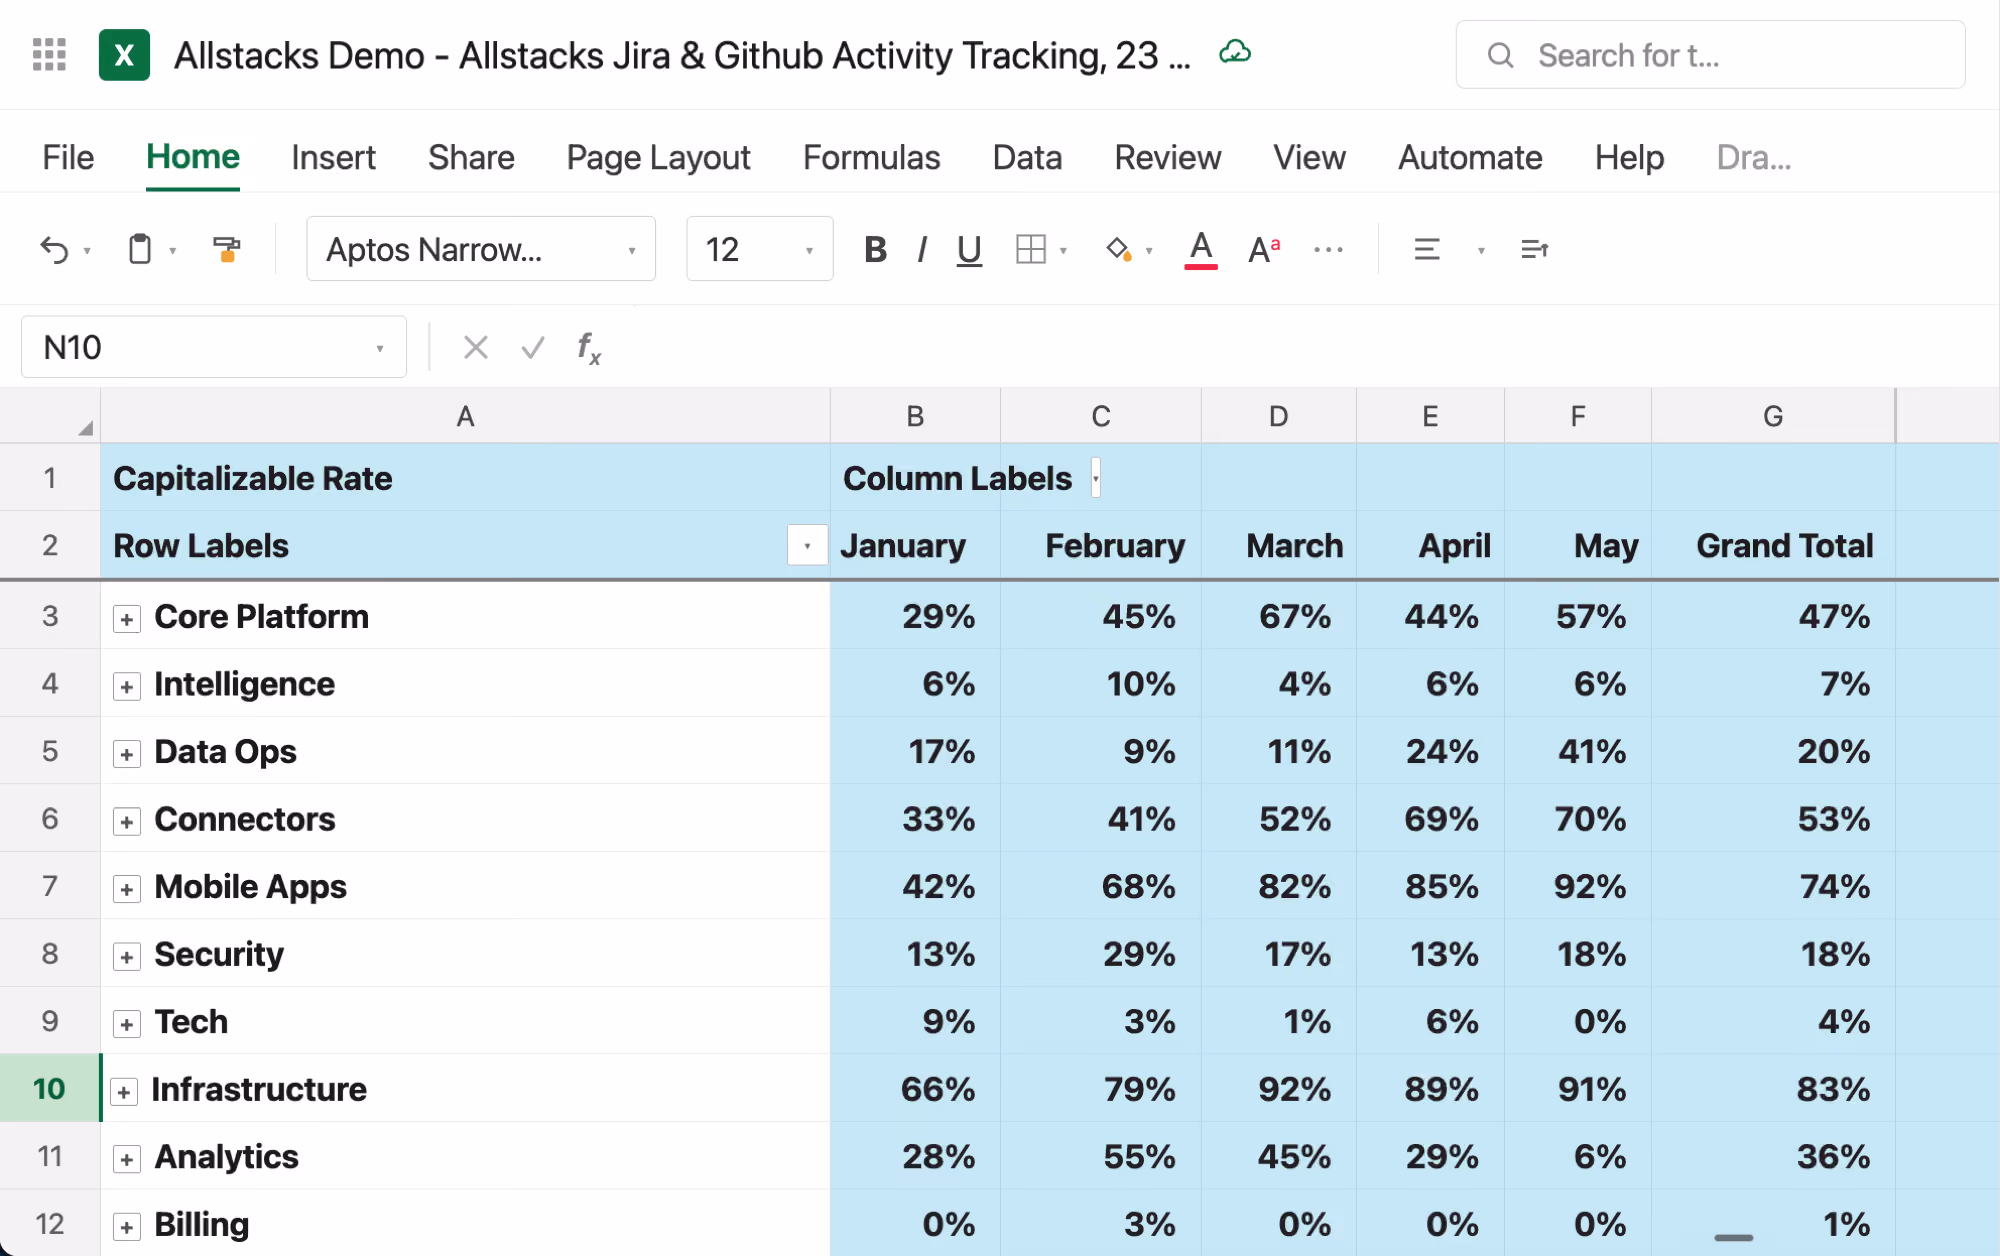Select the Capitalizable Rate cell

click(465, 478)
